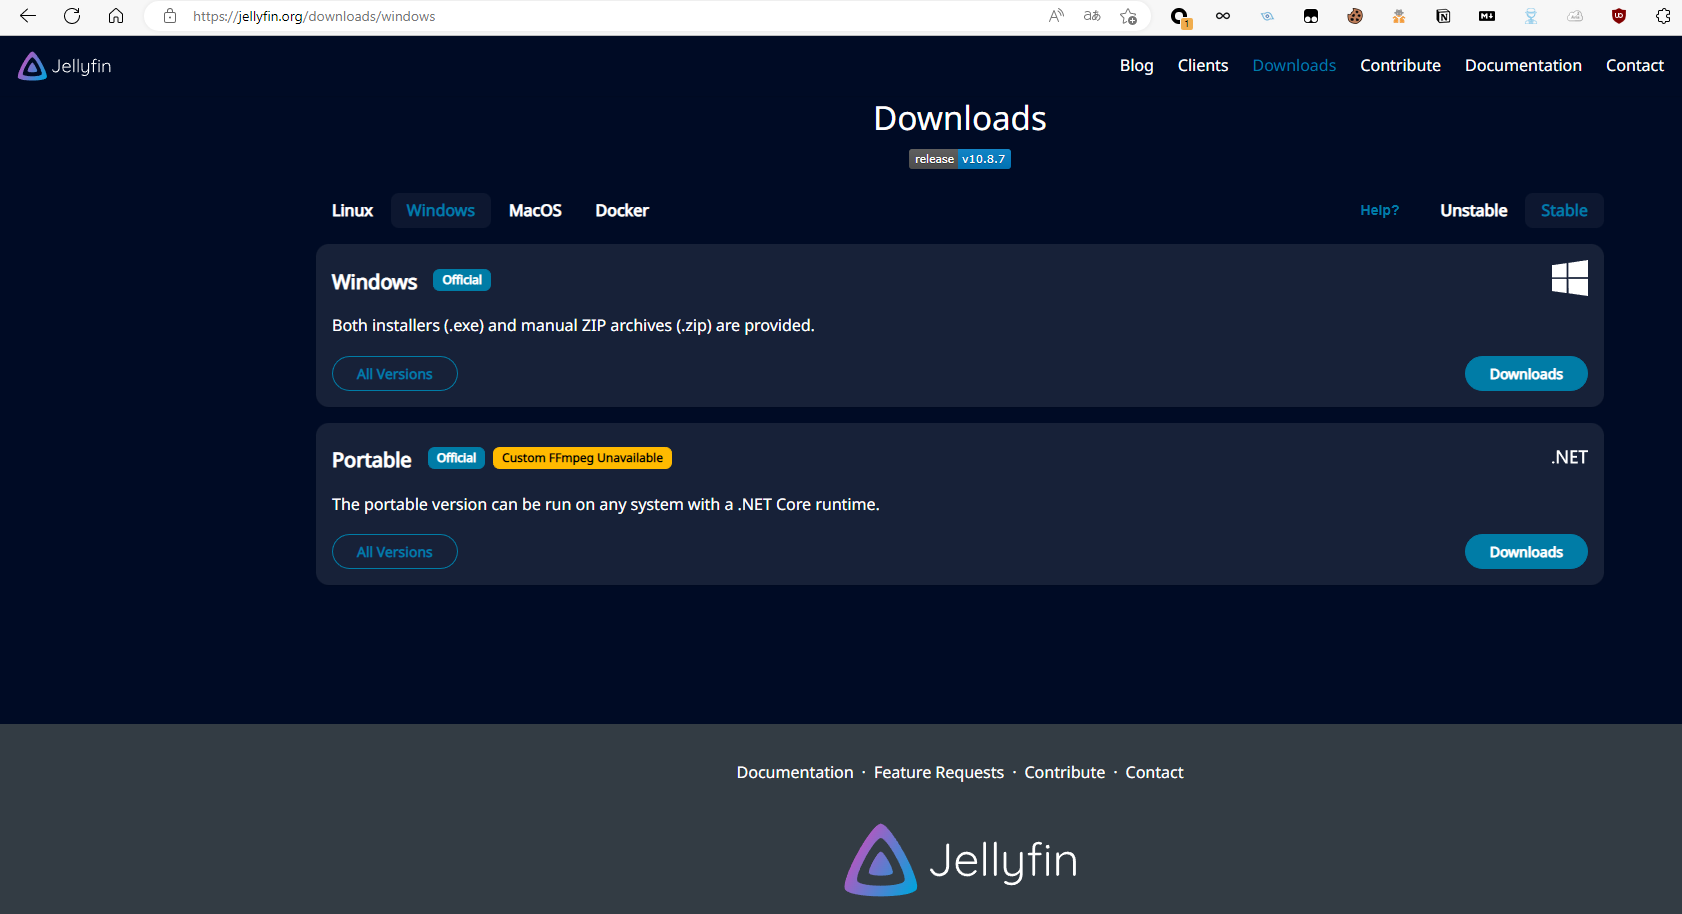Screen dimensions: 1682x914
Task: Open the Markdown extension icon
Action: (x=1487, y=16)
